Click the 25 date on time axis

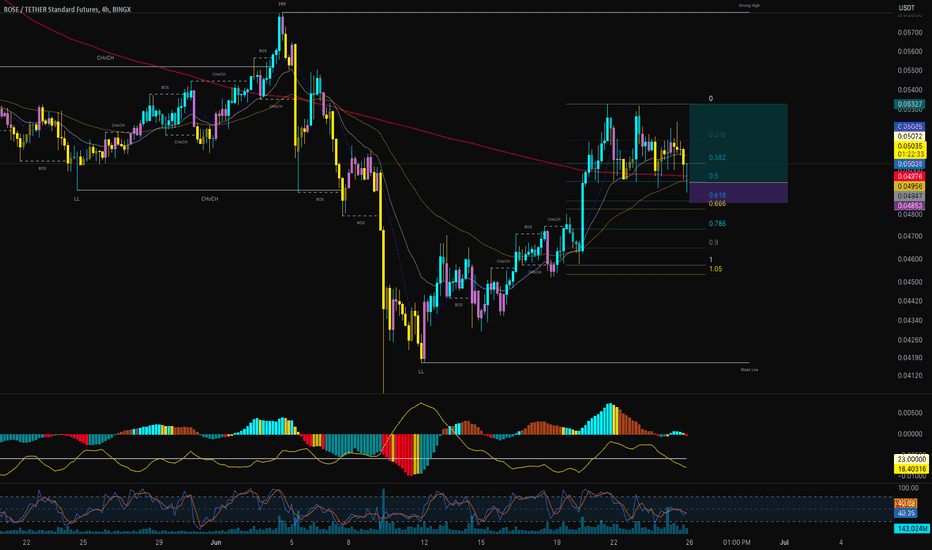coord(83,542)
